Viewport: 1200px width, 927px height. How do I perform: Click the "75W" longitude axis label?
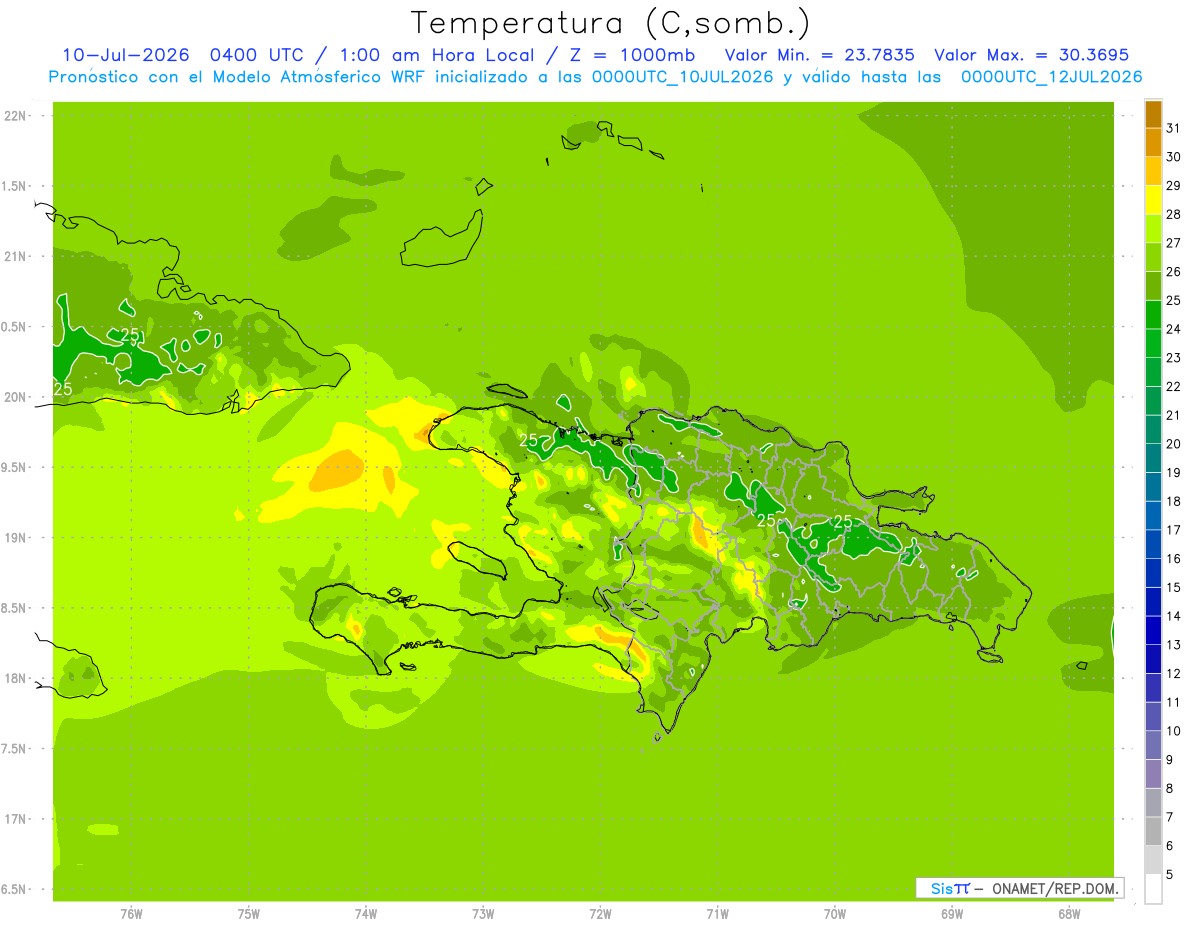click(249, 914)
